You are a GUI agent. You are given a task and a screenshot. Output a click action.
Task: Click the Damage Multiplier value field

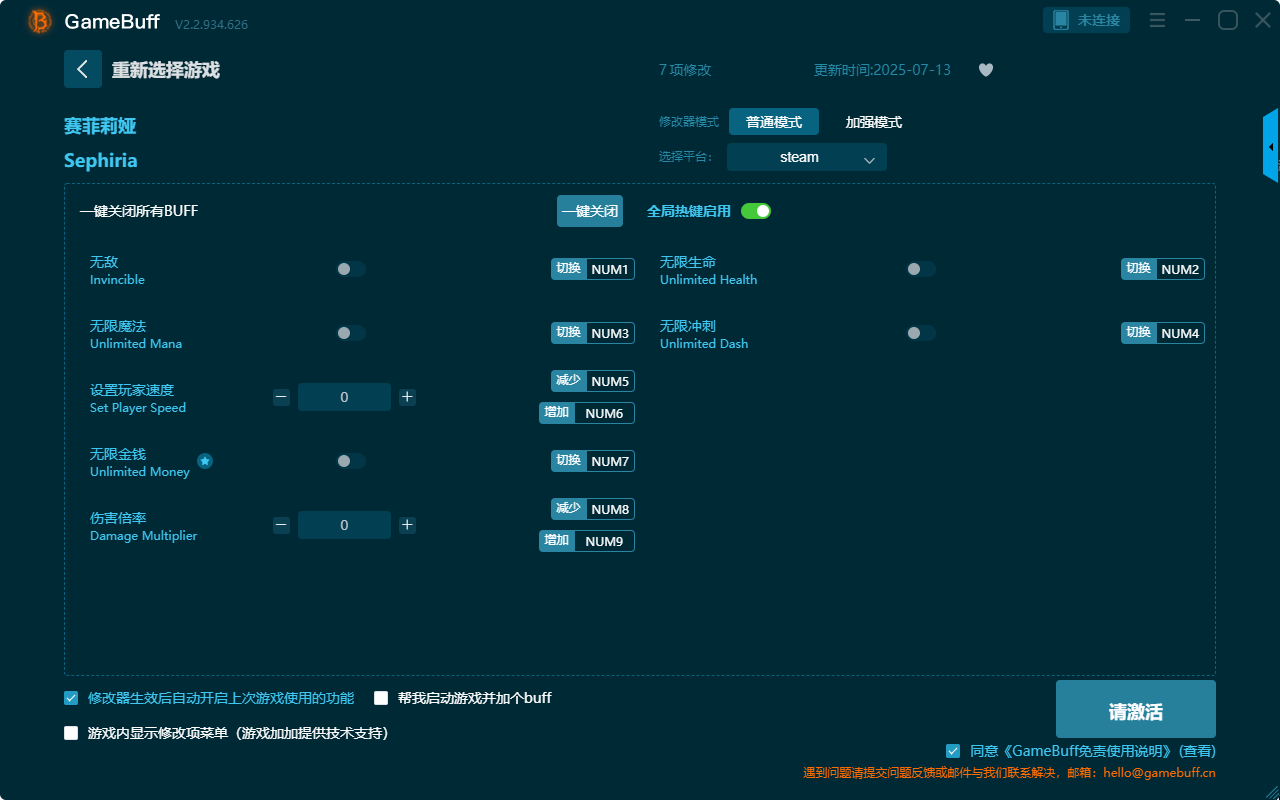click(x=344, y=525)
